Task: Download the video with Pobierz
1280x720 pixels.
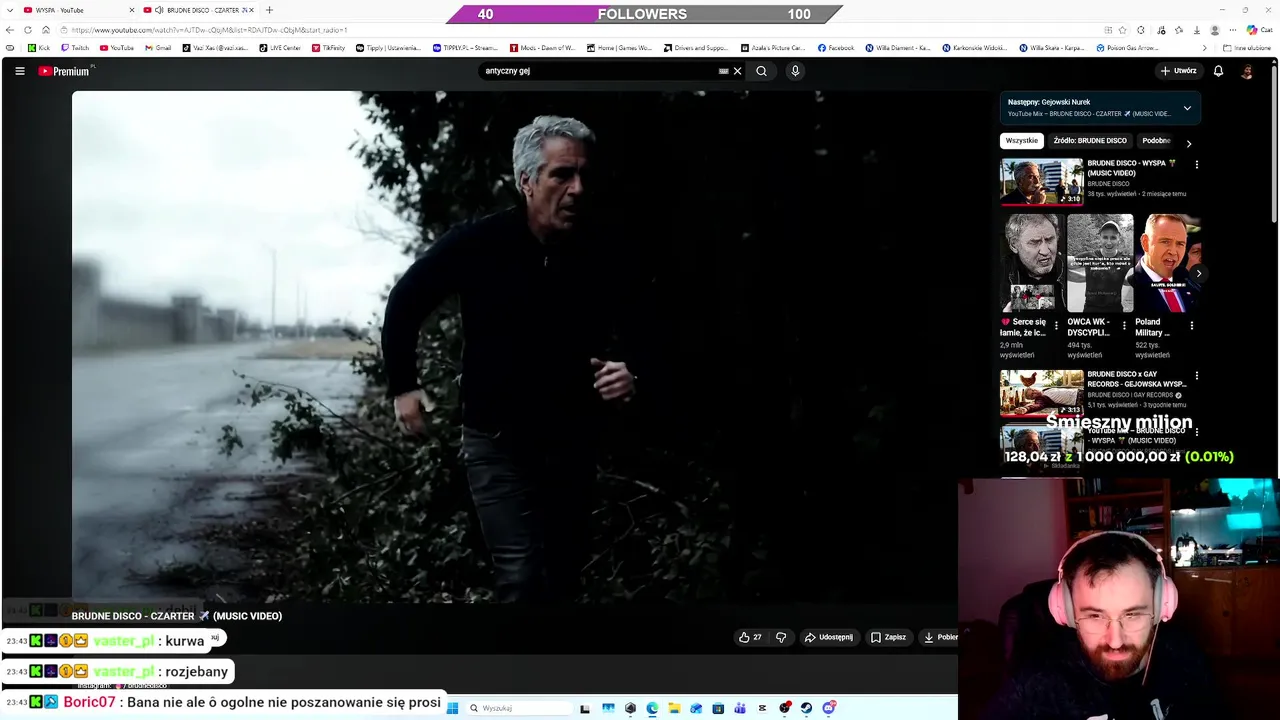Action: [940, 637]
